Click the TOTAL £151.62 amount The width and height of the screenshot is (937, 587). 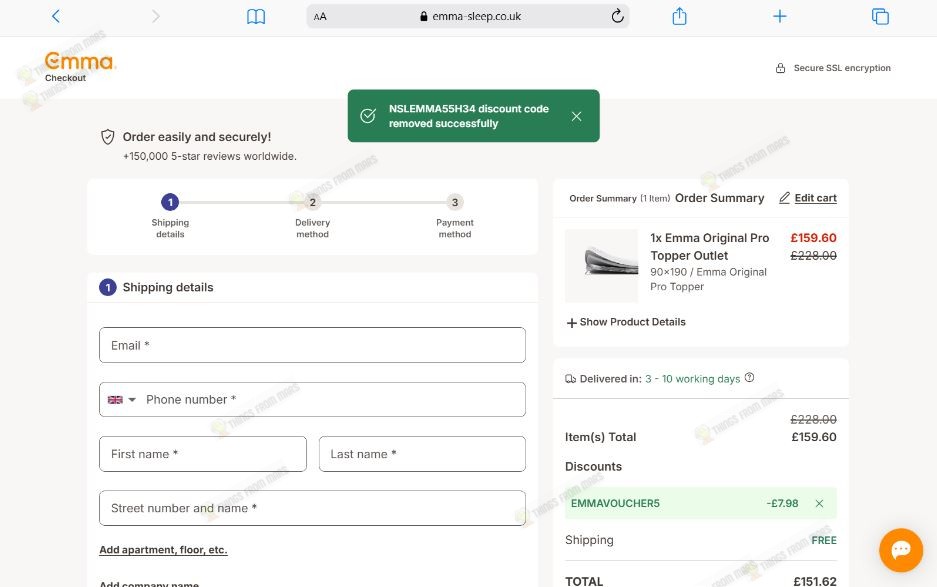(815, 581)
